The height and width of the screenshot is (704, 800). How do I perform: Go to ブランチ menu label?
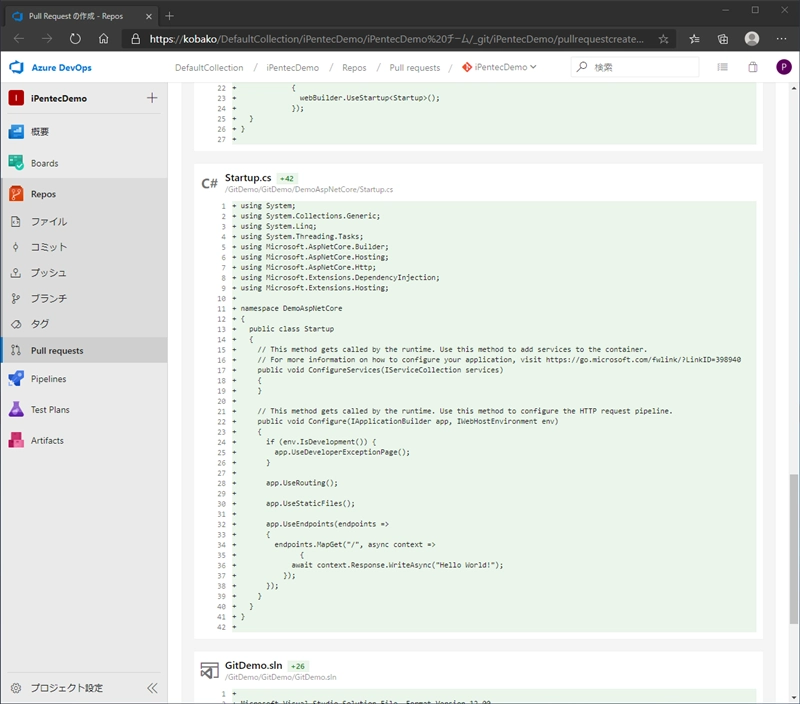click(49, 298)
